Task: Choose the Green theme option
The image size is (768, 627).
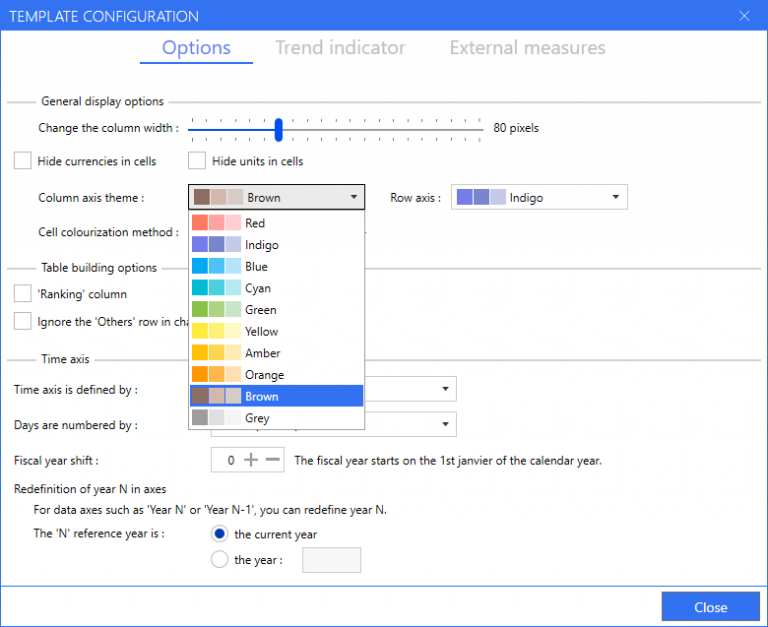Action: tap(277, 310)
